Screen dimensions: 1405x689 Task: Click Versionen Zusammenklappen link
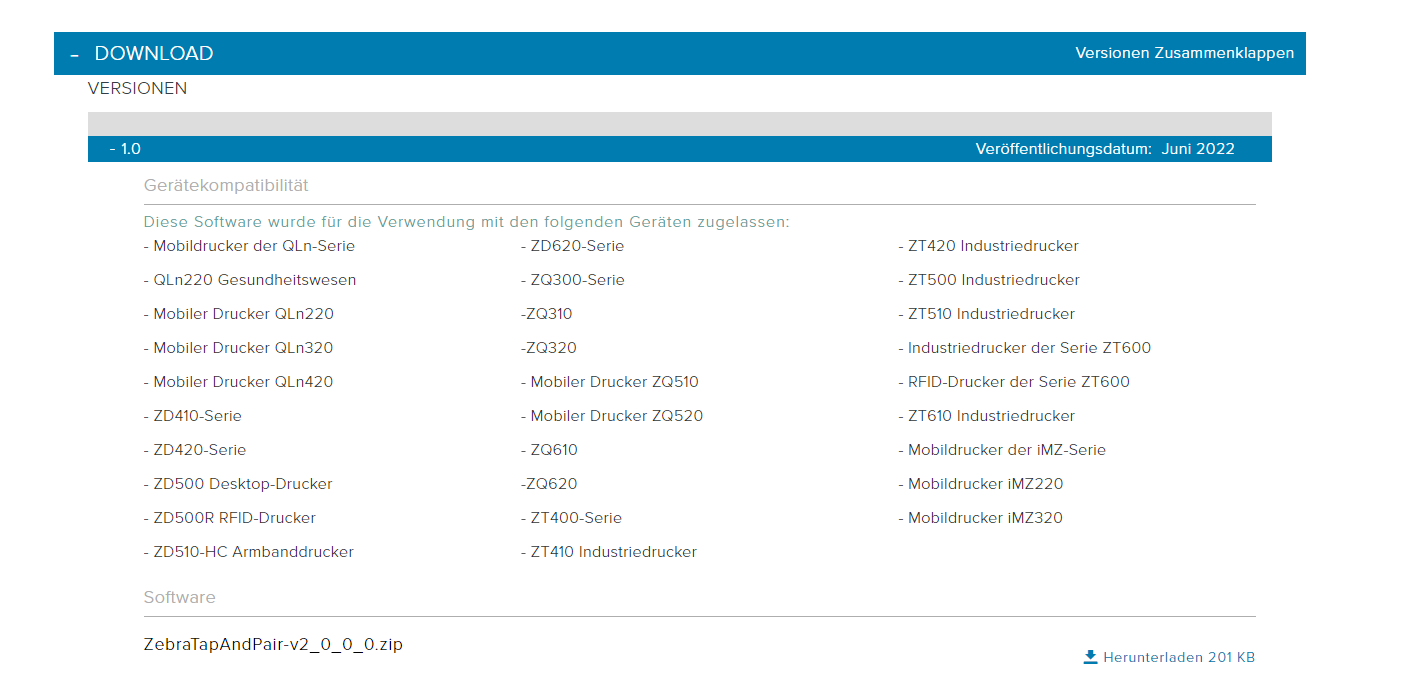(x=1184, y=53)
